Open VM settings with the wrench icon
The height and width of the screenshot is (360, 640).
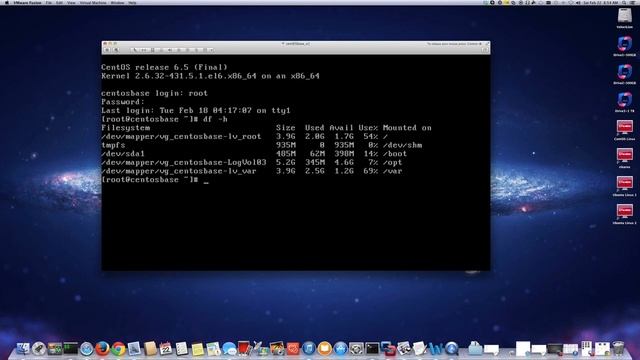pos(134,50)
